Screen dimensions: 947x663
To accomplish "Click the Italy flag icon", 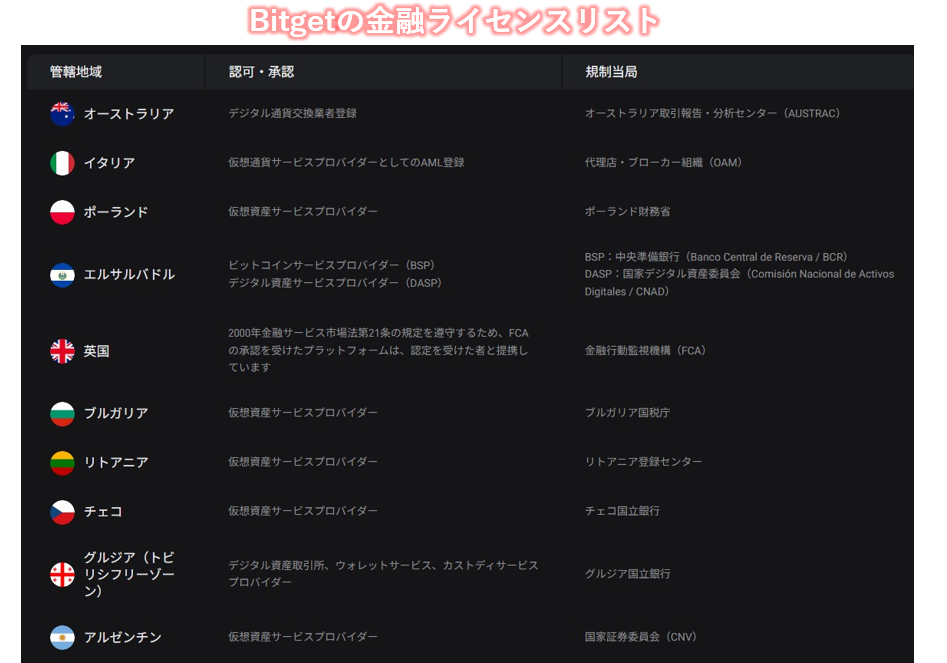I will tap(62, 163).
